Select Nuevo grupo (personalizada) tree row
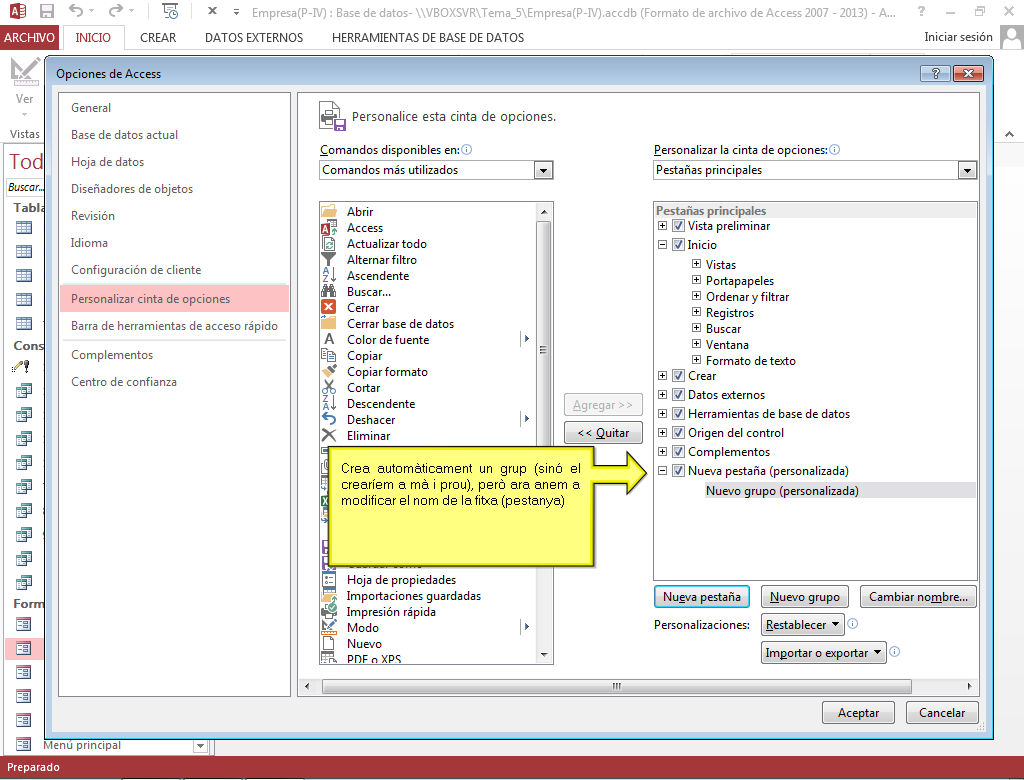 (x=840, y=491)
